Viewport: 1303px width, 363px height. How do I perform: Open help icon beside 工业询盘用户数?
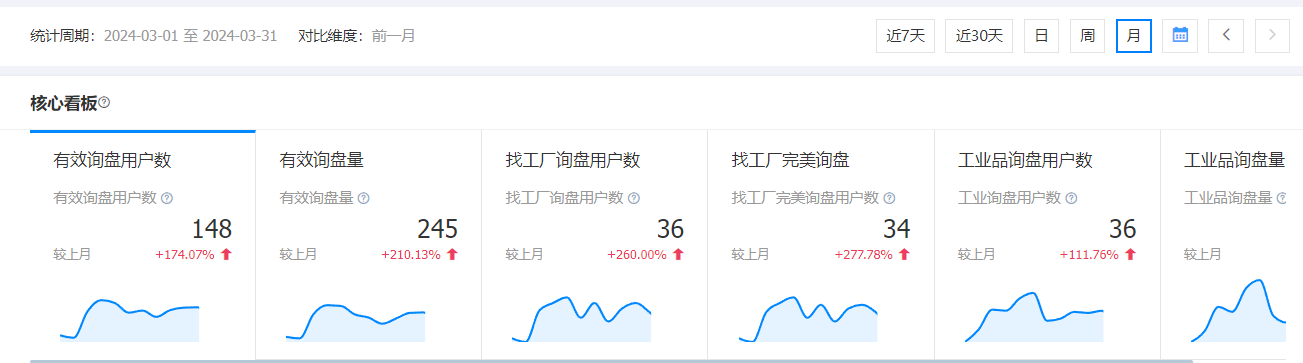pyautogui.click(x=1071, y=198)
